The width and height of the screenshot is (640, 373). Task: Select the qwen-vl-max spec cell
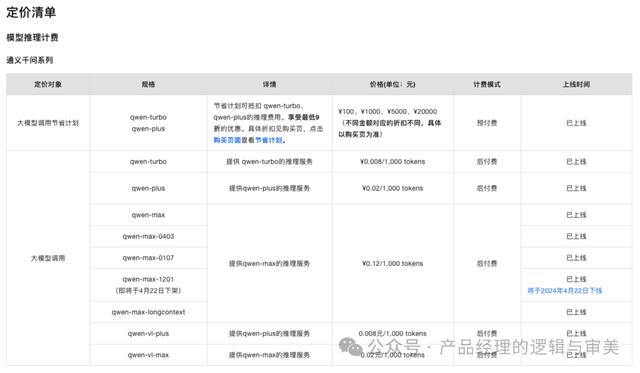pyautogui.click(x=148, y=355)
